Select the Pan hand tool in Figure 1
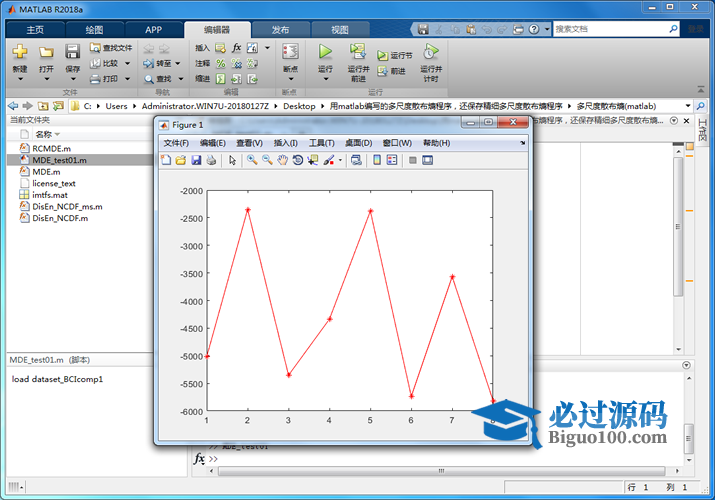This screenshot has height=500, width=715. point(282,160)
